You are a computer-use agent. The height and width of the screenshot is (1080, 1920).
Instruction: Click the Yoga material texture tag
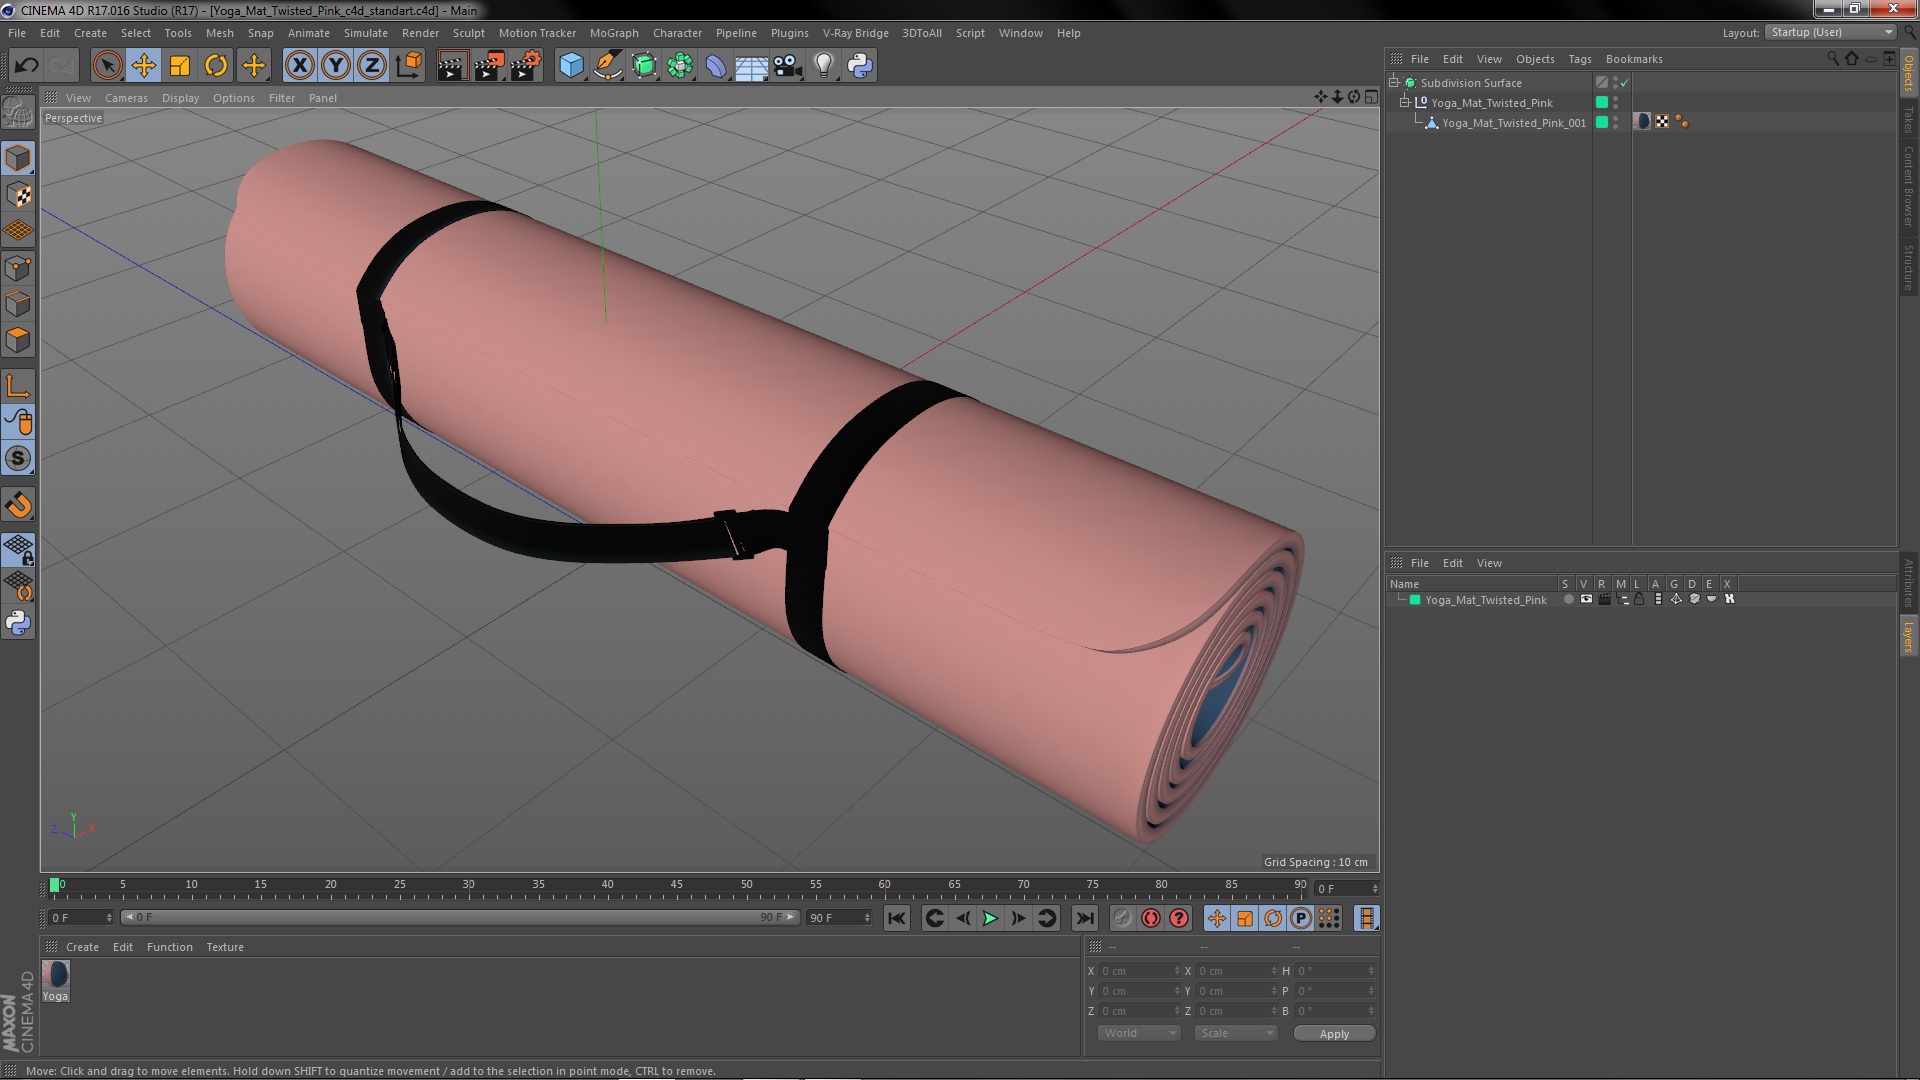[1642, 122]
